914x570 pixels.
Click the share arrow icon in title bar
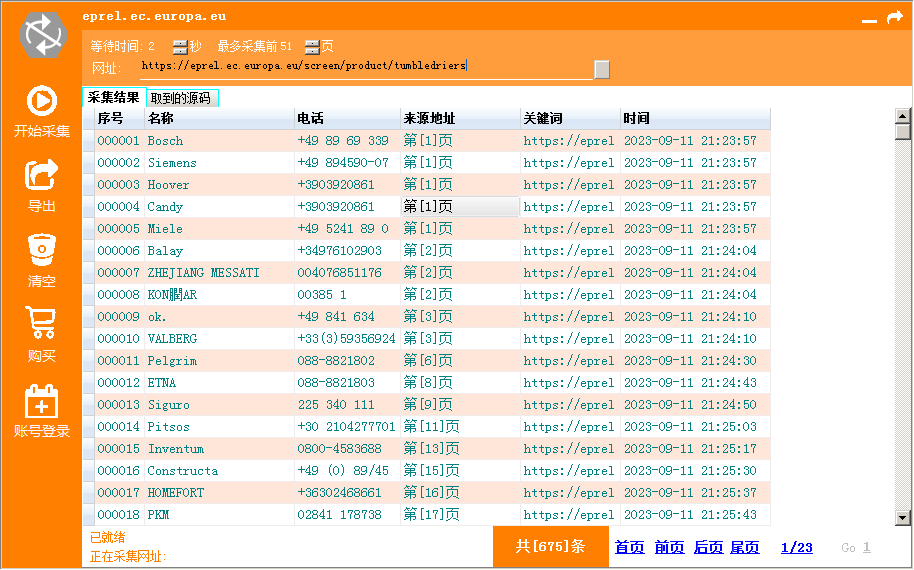(x=895, y=17)
